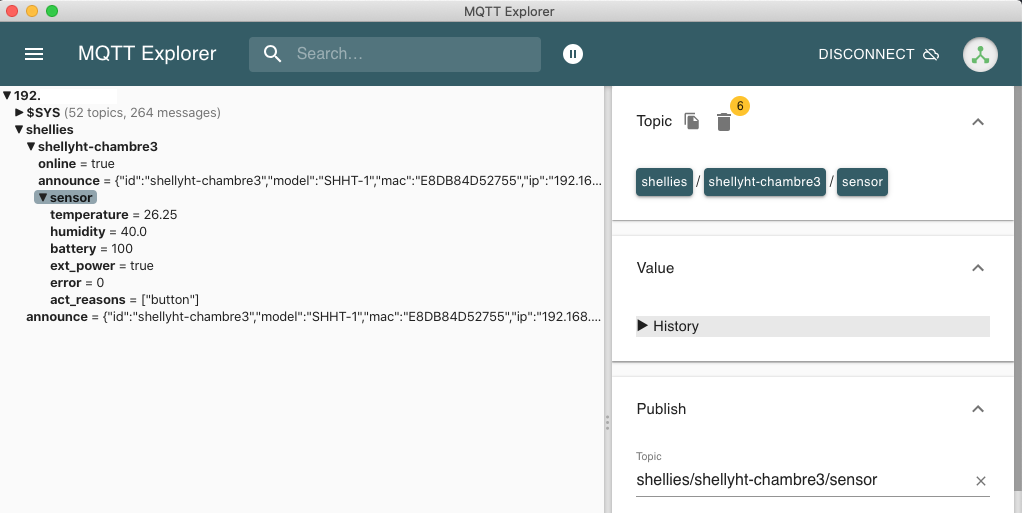
Task: Focus the Search input field
Action: tap(410, 54)
